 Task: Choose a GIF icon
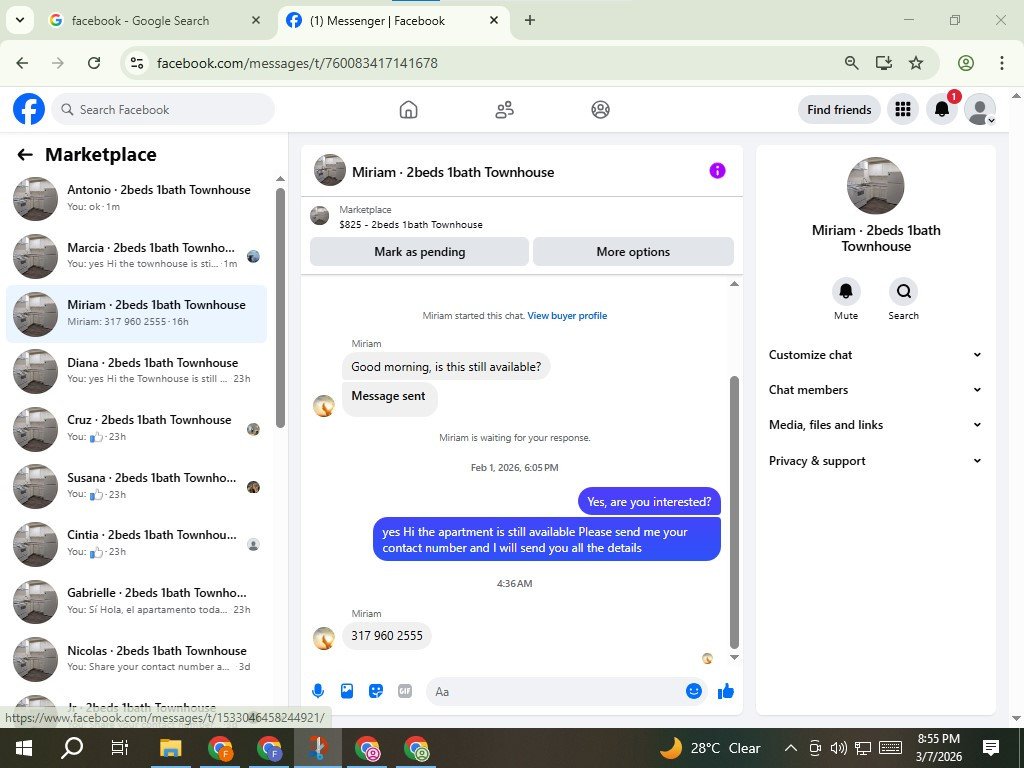tap(405, 691)
